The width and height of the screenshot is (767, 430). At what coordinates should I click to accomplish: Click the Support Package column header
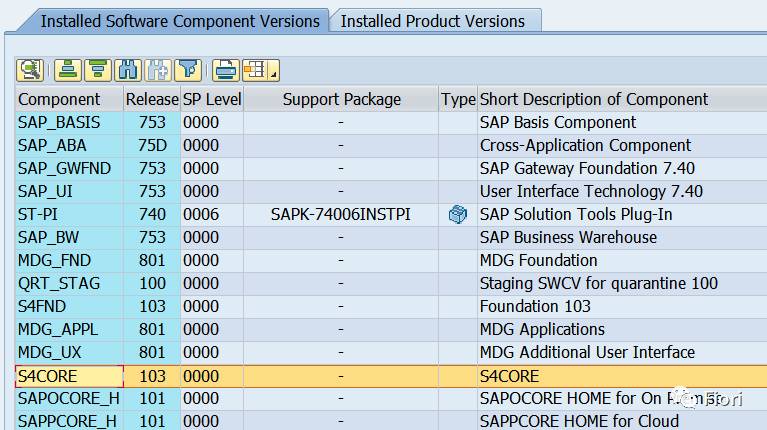point(341,99)
